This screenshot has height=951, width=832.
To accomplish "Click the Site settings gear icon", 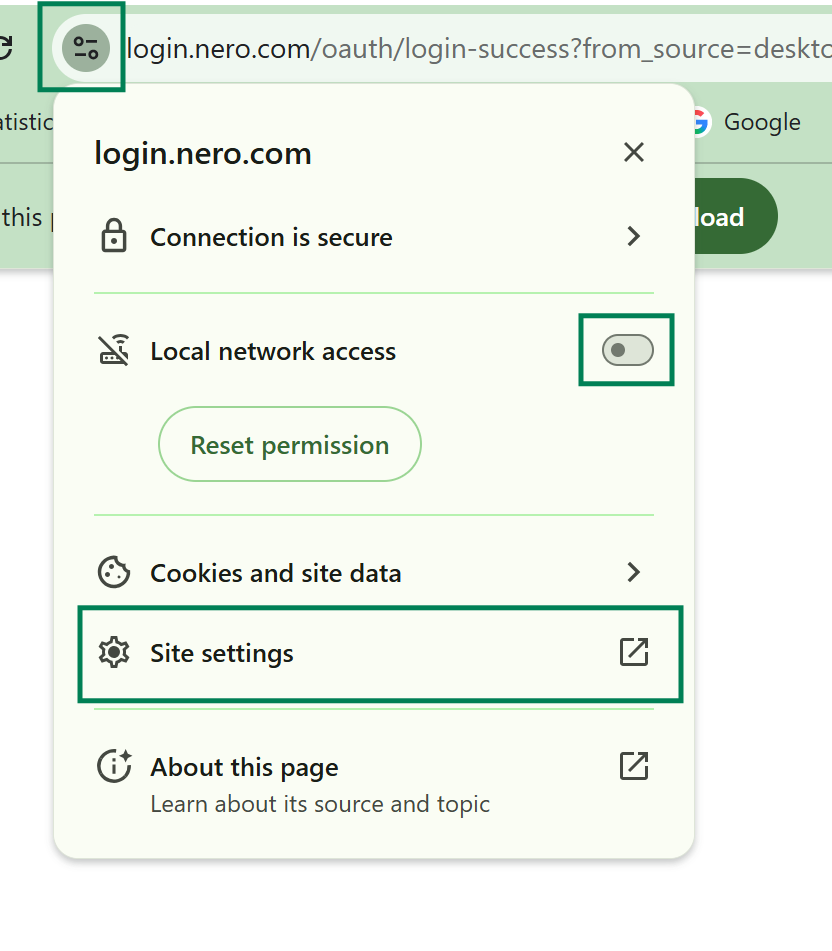I will point(114,653).
